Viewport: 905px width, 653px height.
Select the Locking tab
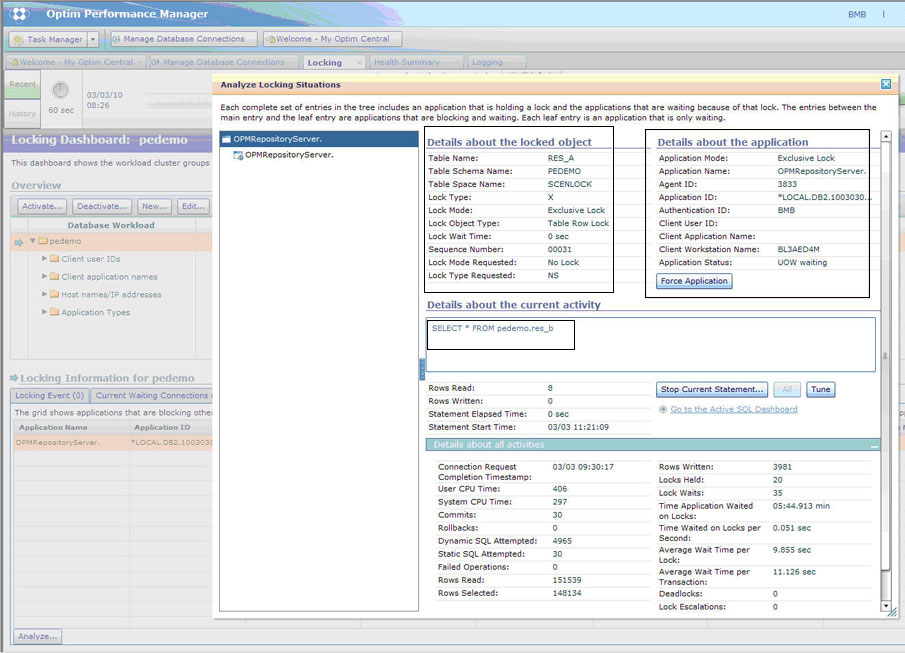pos(335,62)
